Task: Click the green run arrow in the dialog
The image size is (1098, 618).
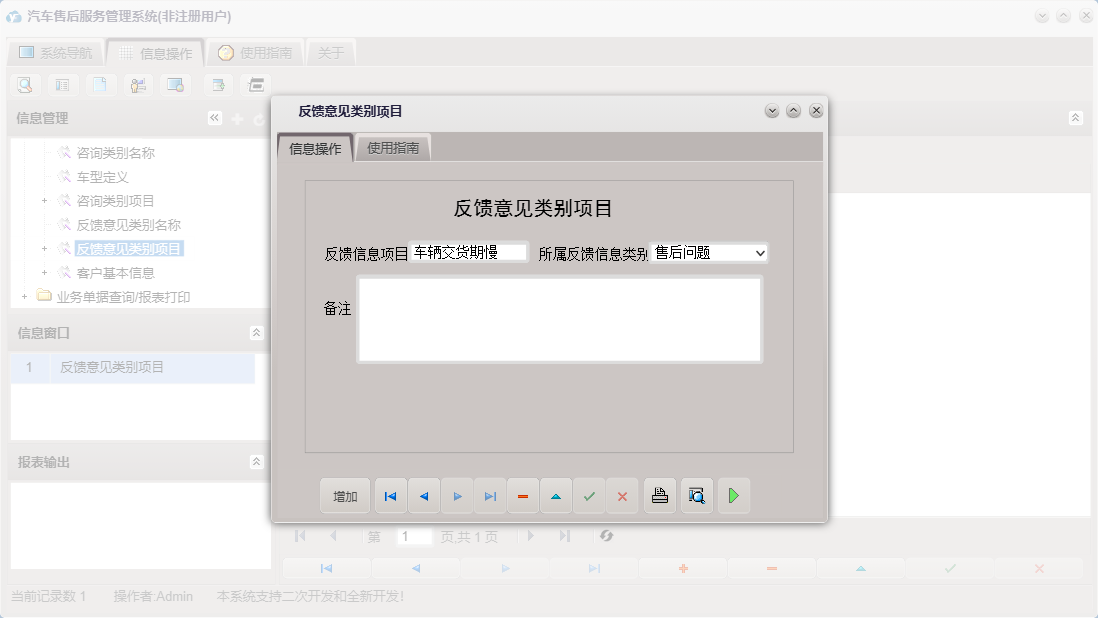Action: click(733, 495)
